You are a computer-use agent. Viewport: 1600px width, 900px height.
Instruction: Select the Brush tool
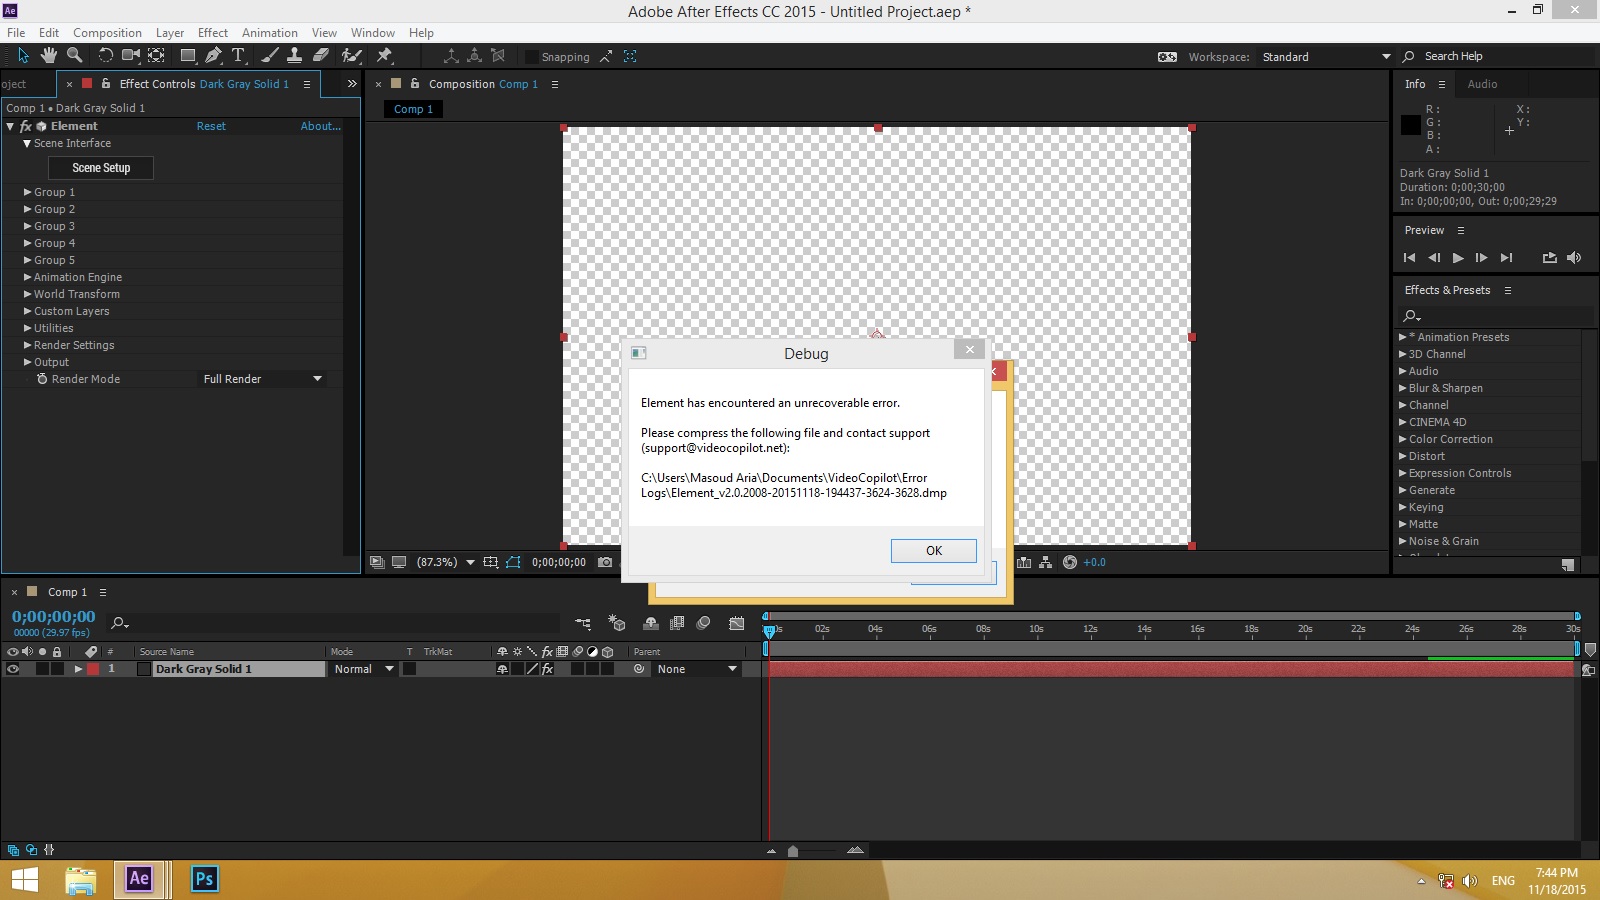(269, 56)
